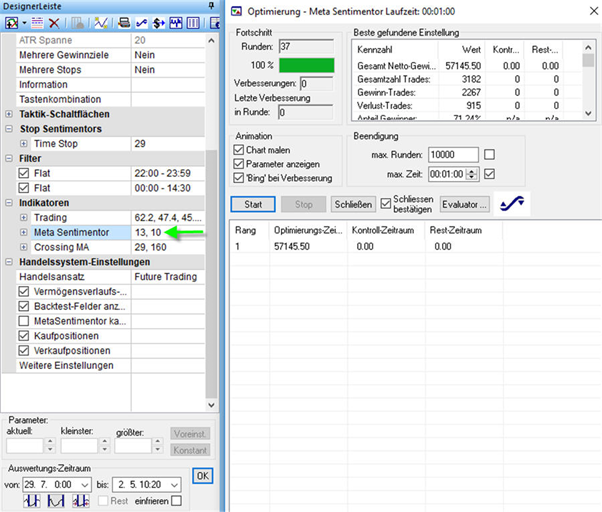Click the add sentimentor icon in DesignerLeiste toolbar

(12, 23)
